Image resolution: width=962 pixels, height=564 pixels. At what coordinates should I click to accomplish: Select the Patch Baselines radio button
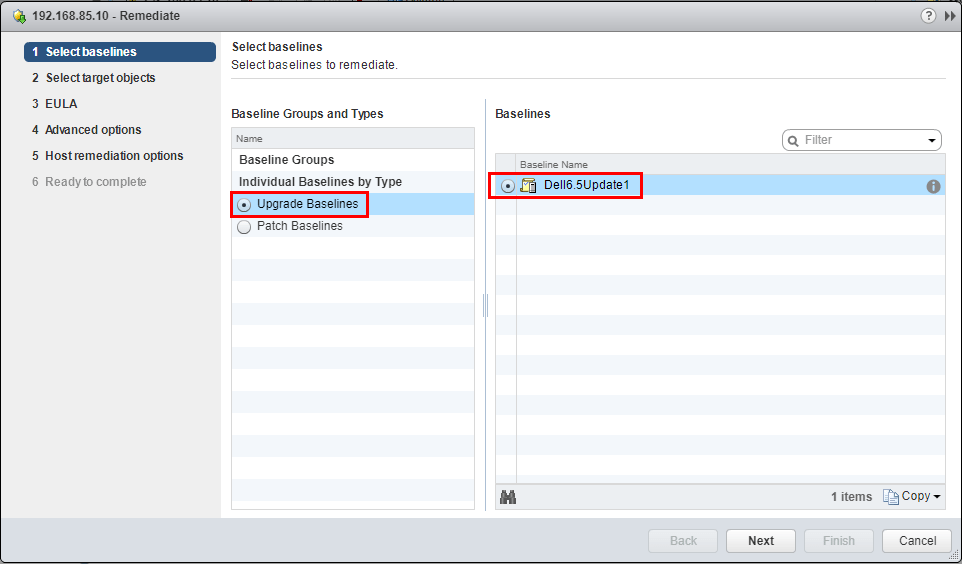coord(244,227)
